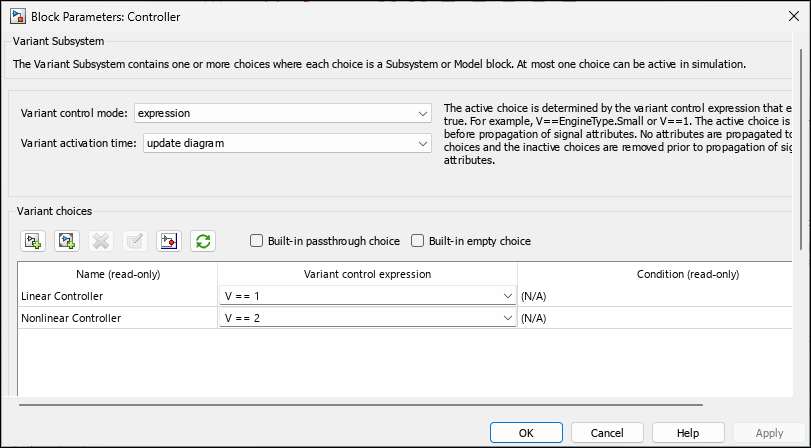Tick the Built-in empty choice checkbox
811x448 pixels.
419,241
